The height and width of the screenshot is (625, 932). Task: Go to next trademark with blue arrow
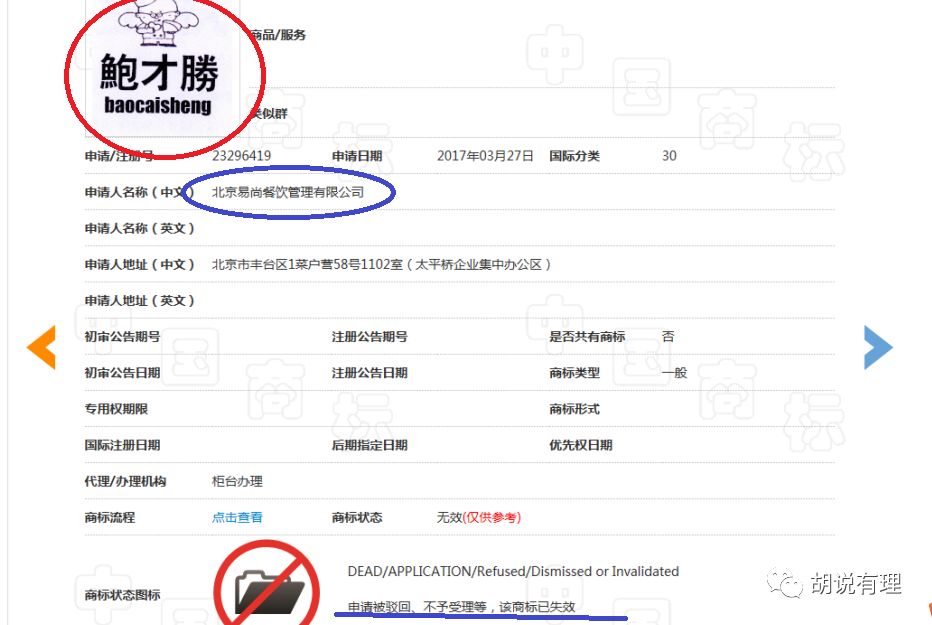[x=878, y=348]
